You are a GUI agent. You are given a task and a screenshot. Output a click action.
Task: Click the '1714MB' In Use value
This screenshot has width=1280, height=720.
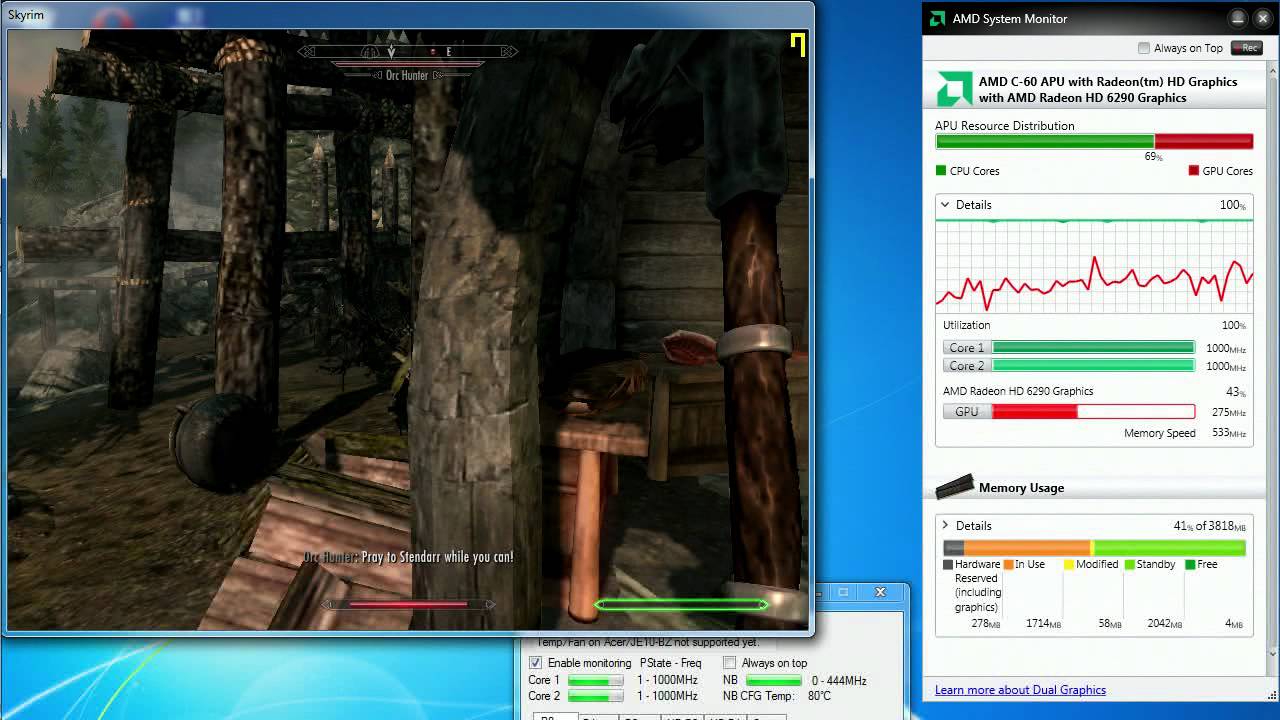point(1043,623)
